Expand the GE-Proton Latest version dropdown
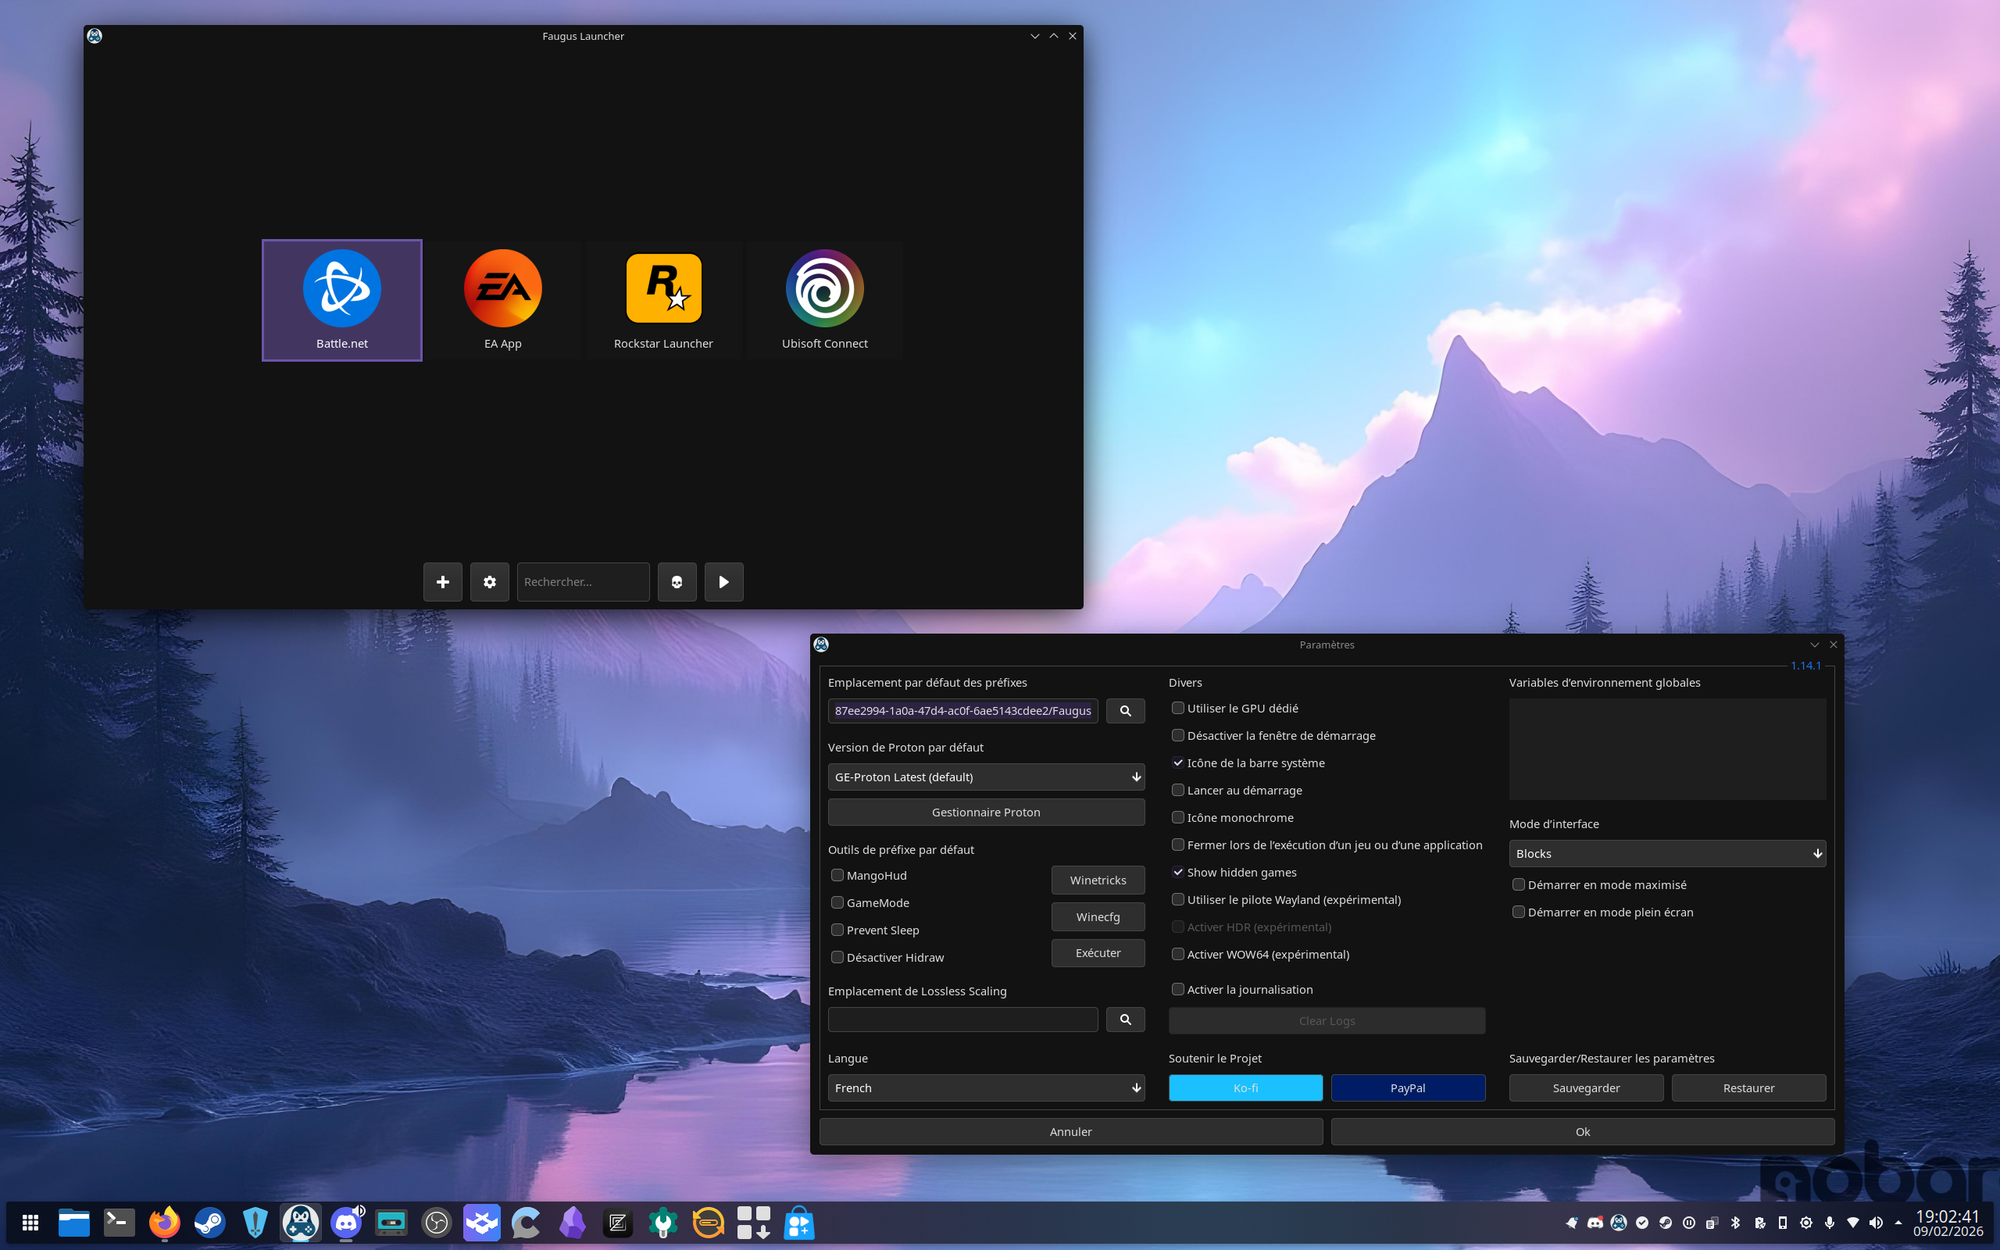Screen dimensions: 2000x1250 [986, 777]
